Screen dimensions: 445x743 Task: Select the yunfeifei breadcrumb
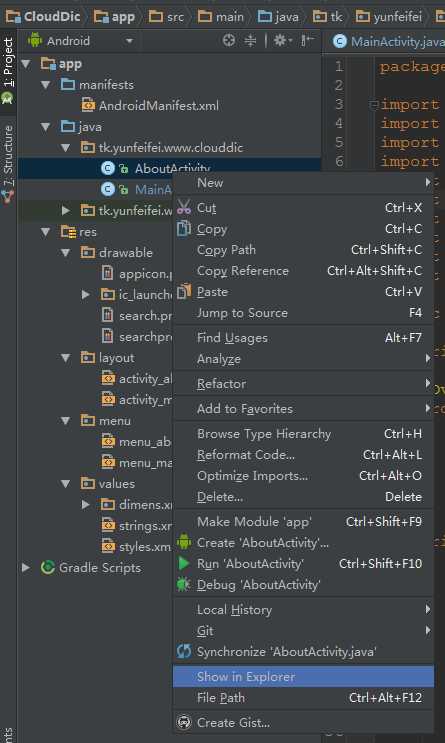point(389,17)
